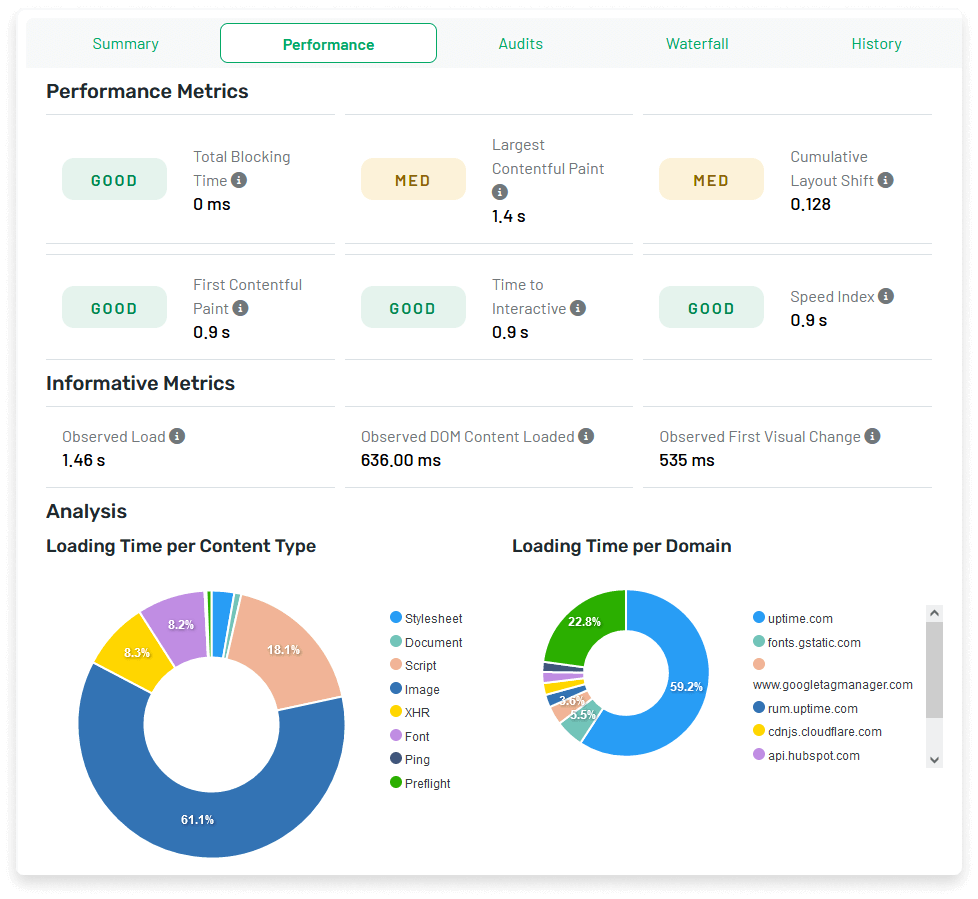The height and width of the screenshot is (899, 978).
Task: Click the First Contentful Paint info icon
Action: point(240,308)
